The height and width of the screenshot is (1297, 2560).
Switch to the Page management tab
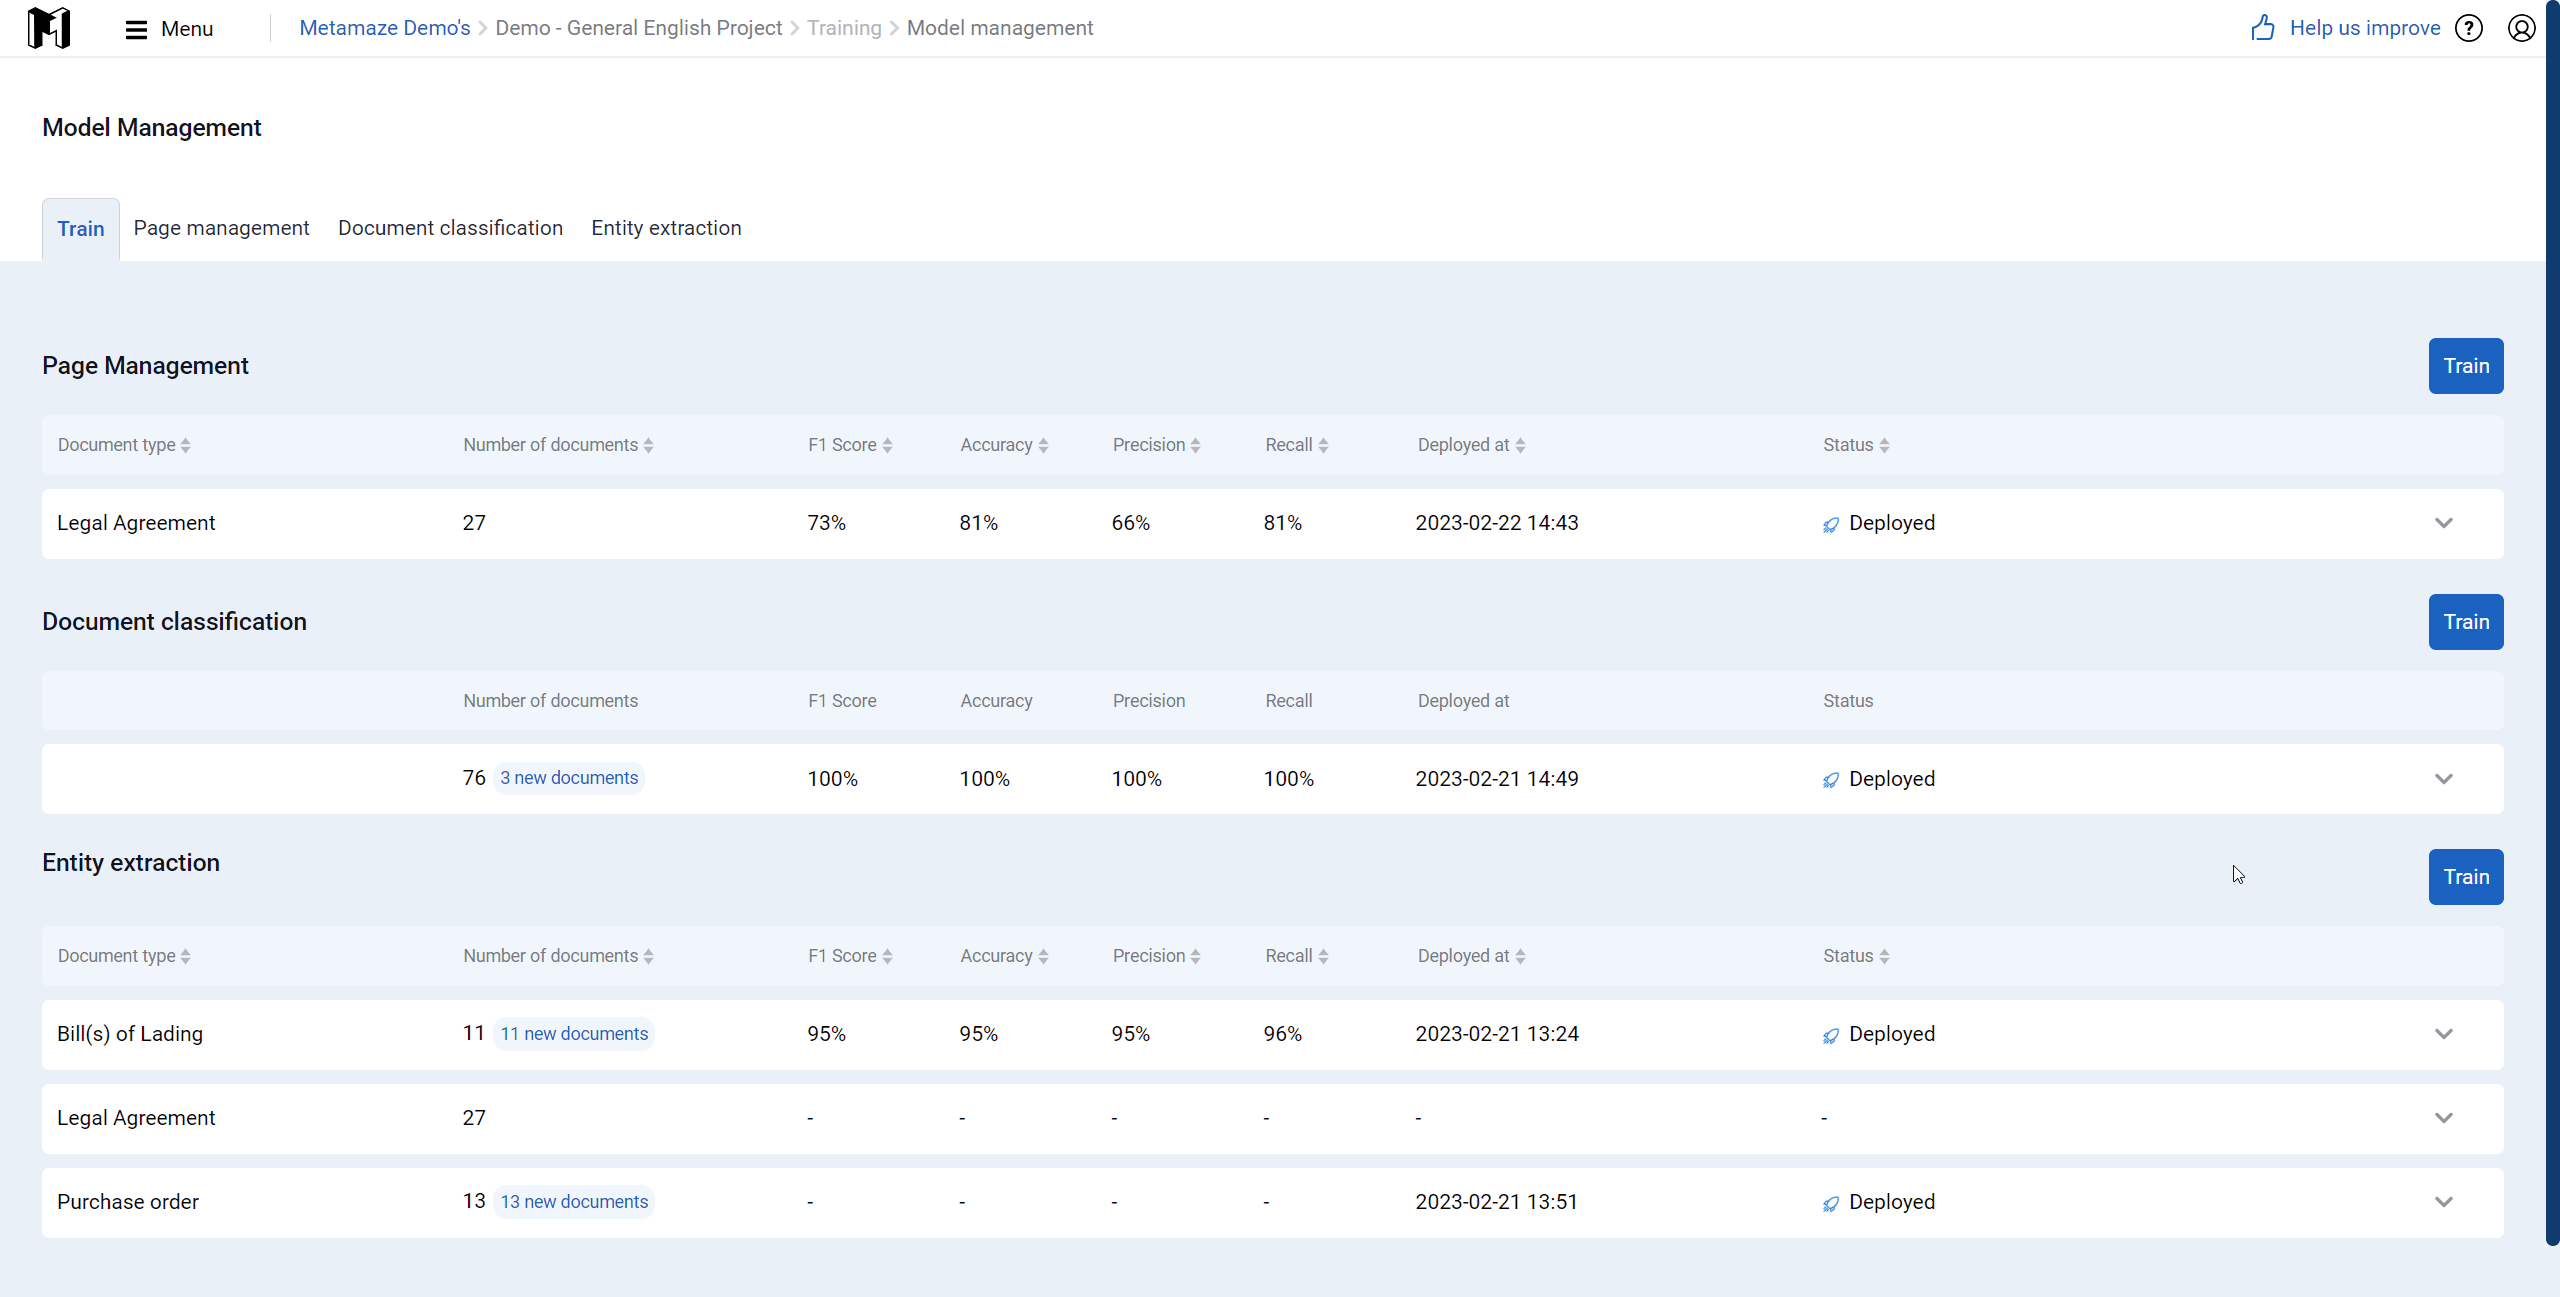[221, 228]
